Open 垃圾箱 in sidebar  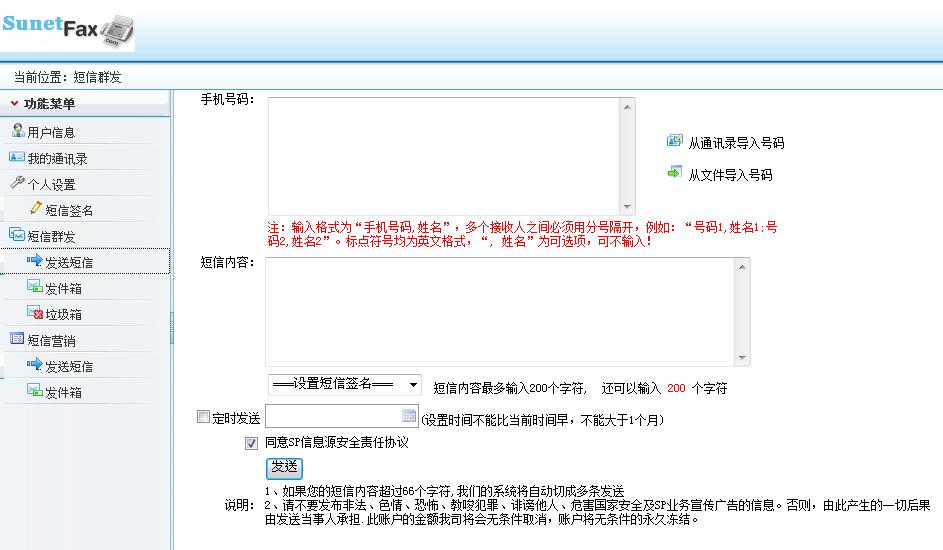(63, 314)
